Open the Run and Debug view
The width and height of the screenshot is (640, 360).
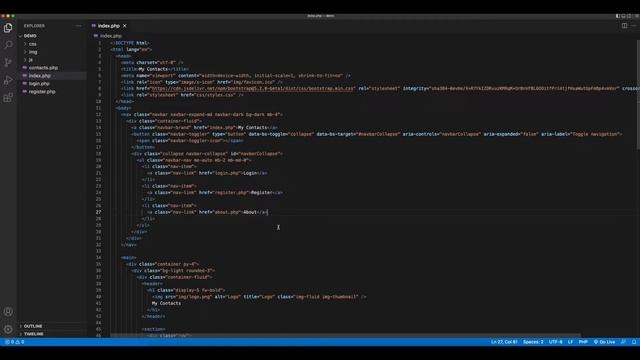tap(8, 80)
